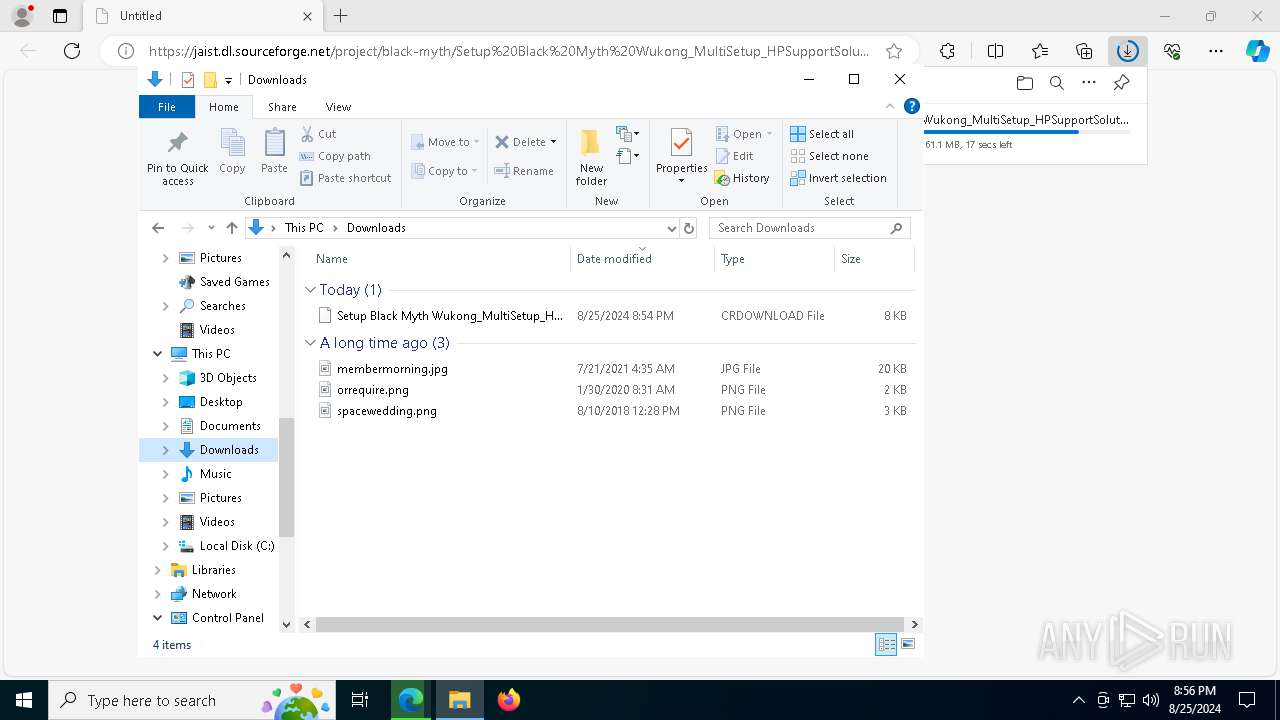Switch to large icons view
Viewport: 1280px width, 720px height.
pyautogui.click(x=908, y=645)
